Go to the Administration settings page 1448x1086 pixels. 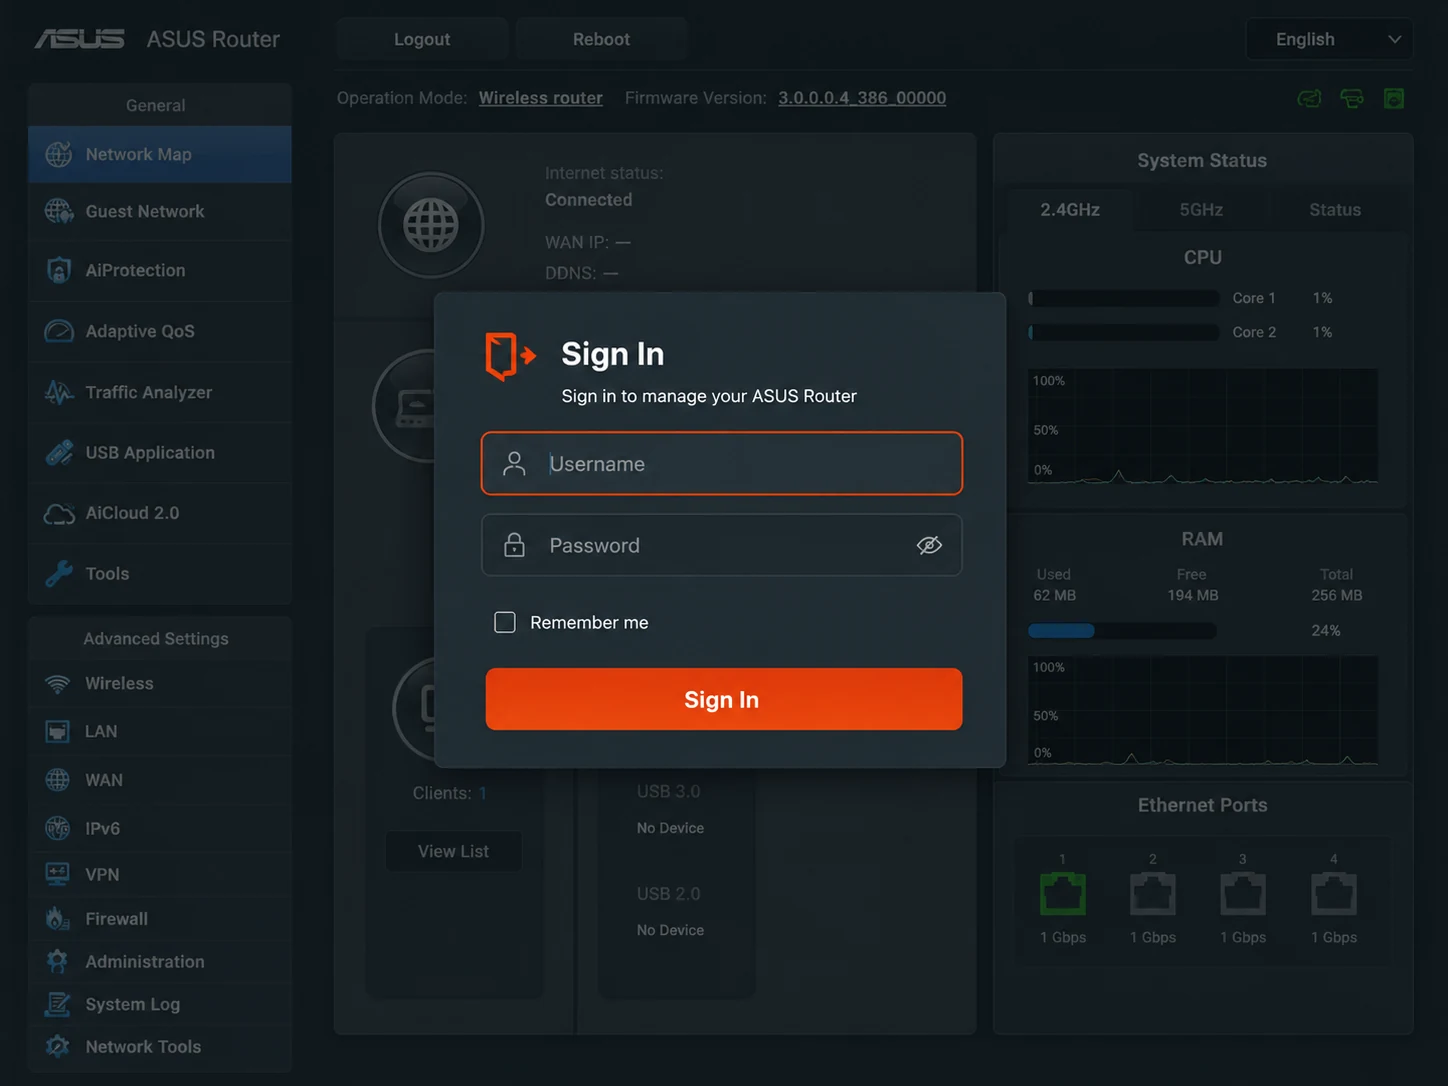160,961
